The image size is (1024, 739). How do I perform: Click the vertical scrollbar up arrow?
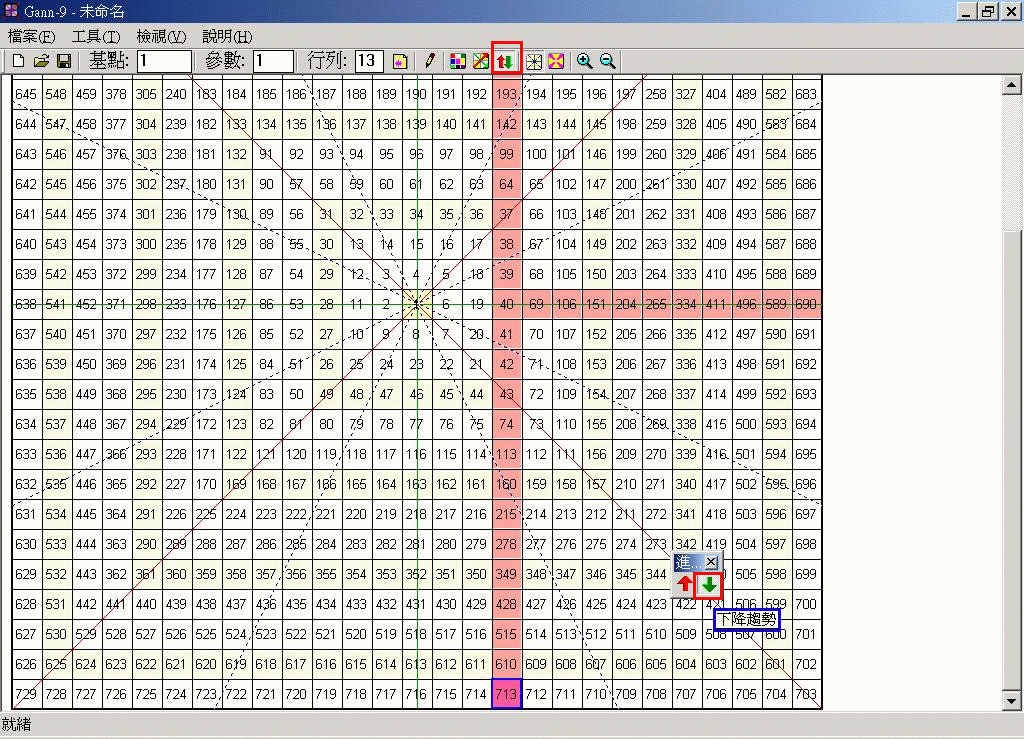click(x=1011, y=85)
